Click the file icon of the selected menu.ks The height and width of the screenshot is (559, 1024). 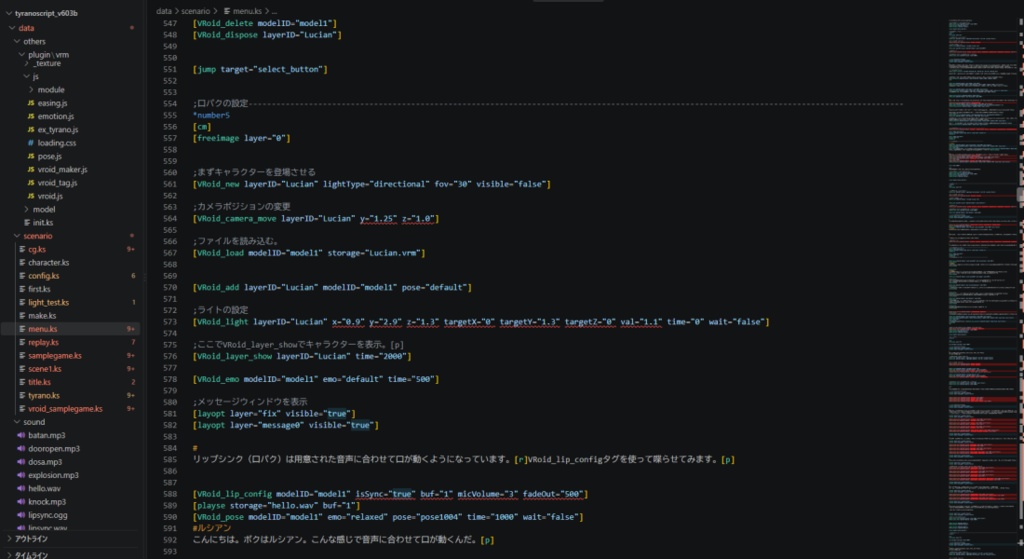tap(22, 329)
